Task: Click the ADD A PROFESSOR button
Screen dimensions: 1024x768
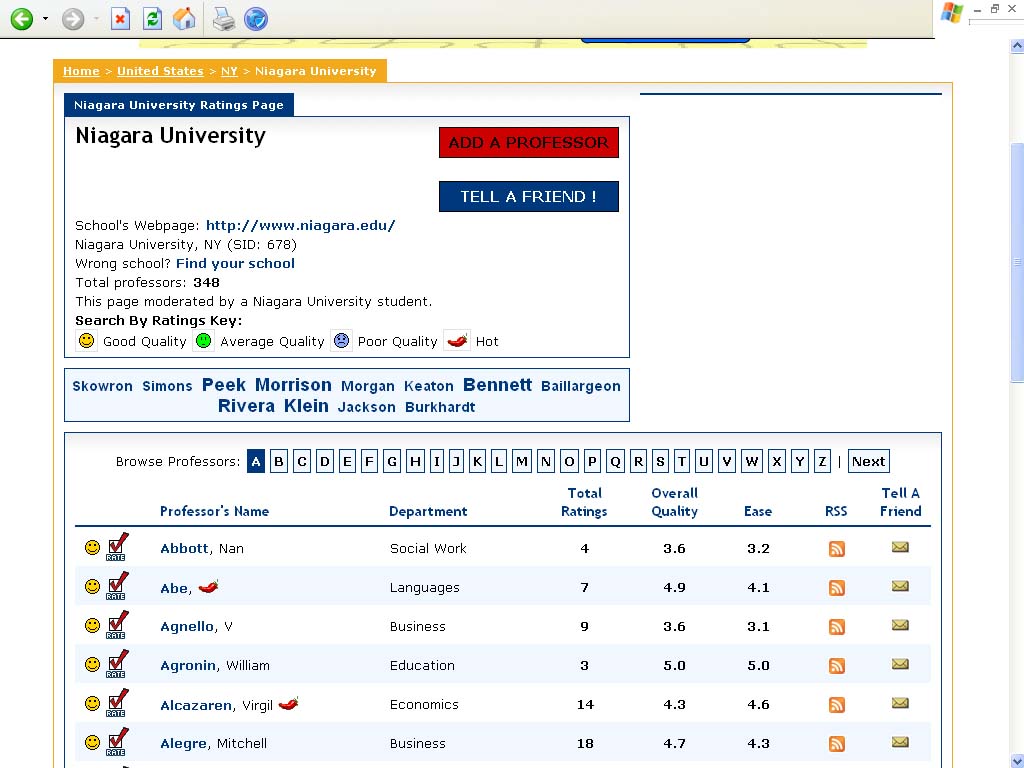Action: 528,142
